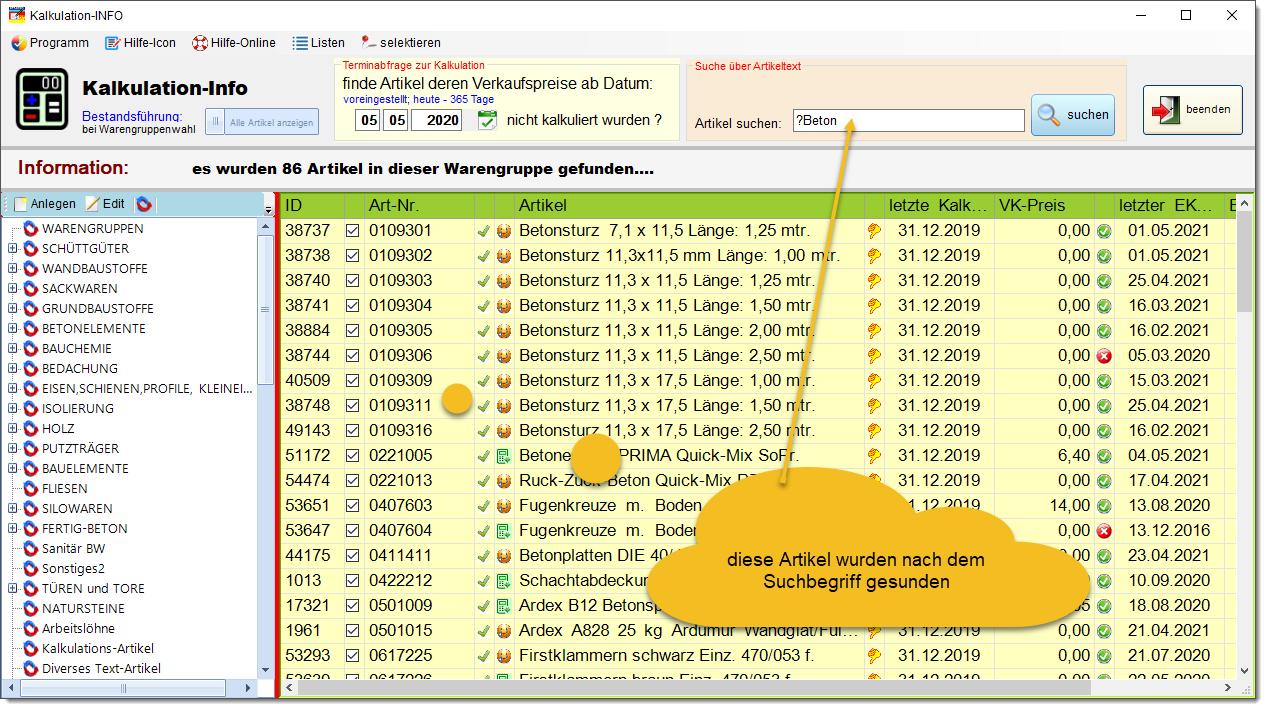Select PUTZTRÄGER in the tree
This screenshot has width=1266, height=709.
click(80, 449)
